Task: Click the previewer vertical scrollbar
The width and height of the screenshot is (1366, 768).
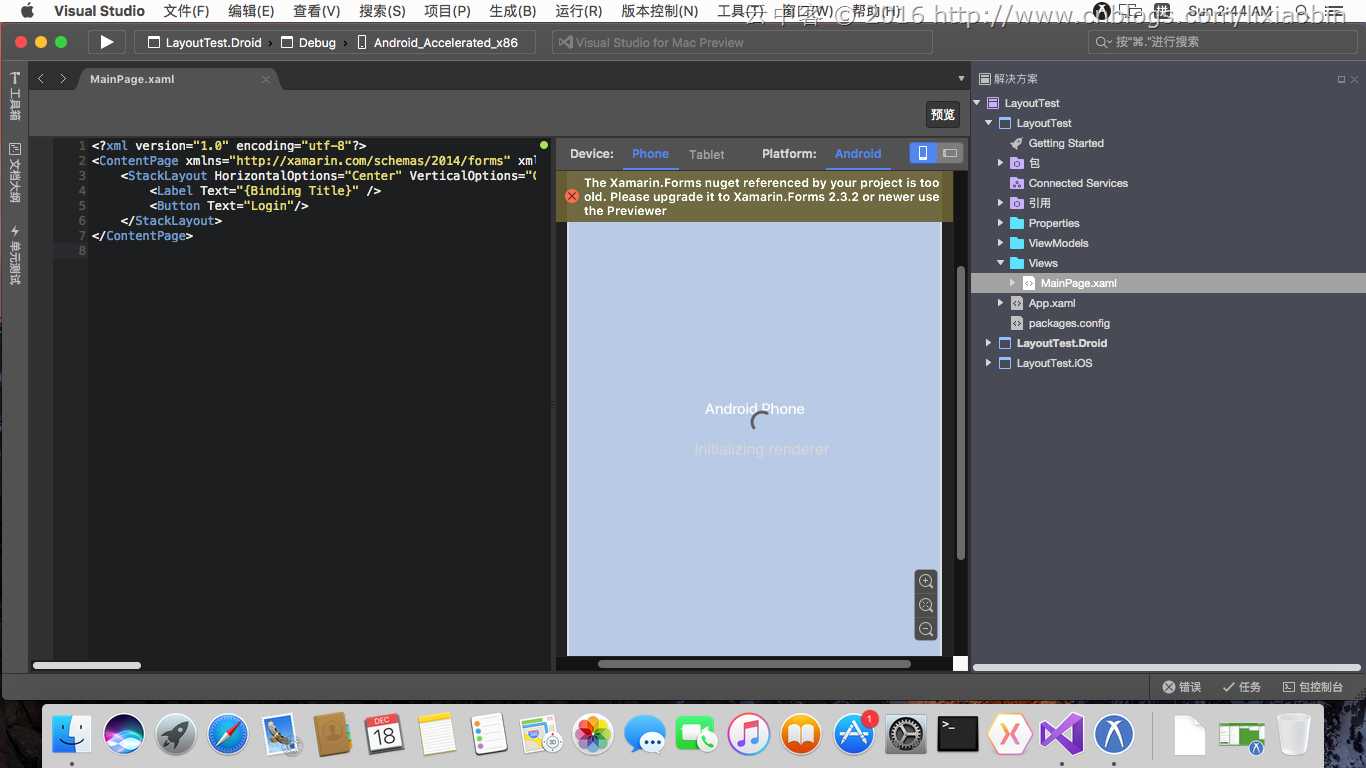Action: (x=961, y=412)
